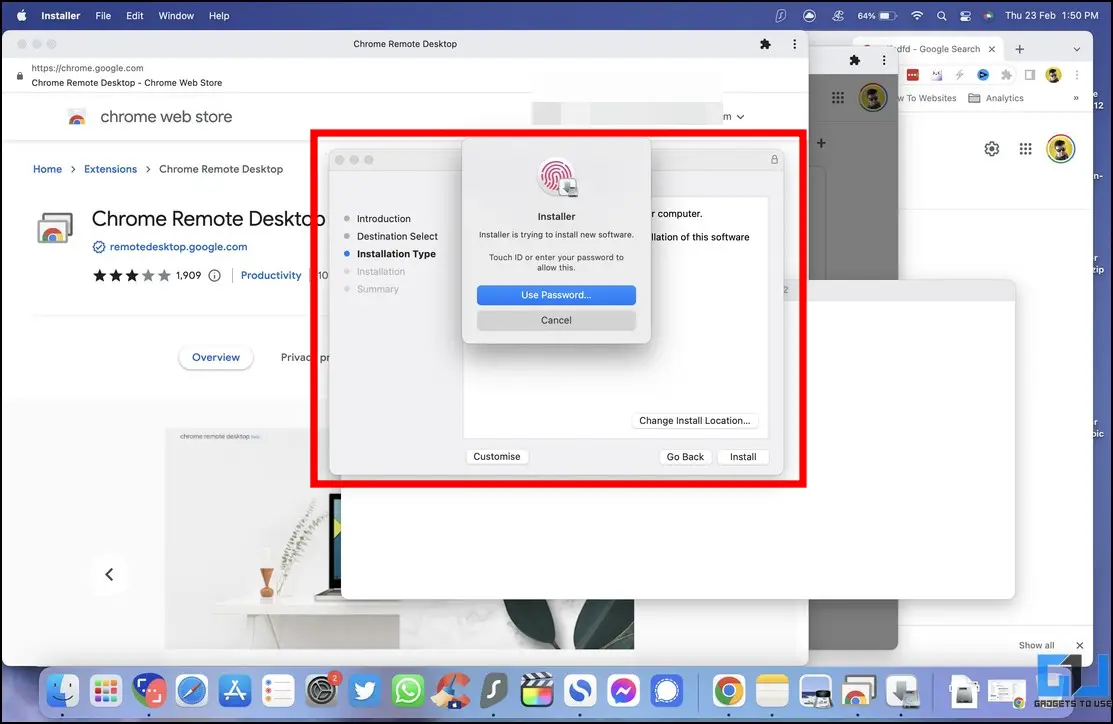The image size is (1113, 724).
Task: Click Use Password in the Installer dialog
Action: [x=556, y=295]
